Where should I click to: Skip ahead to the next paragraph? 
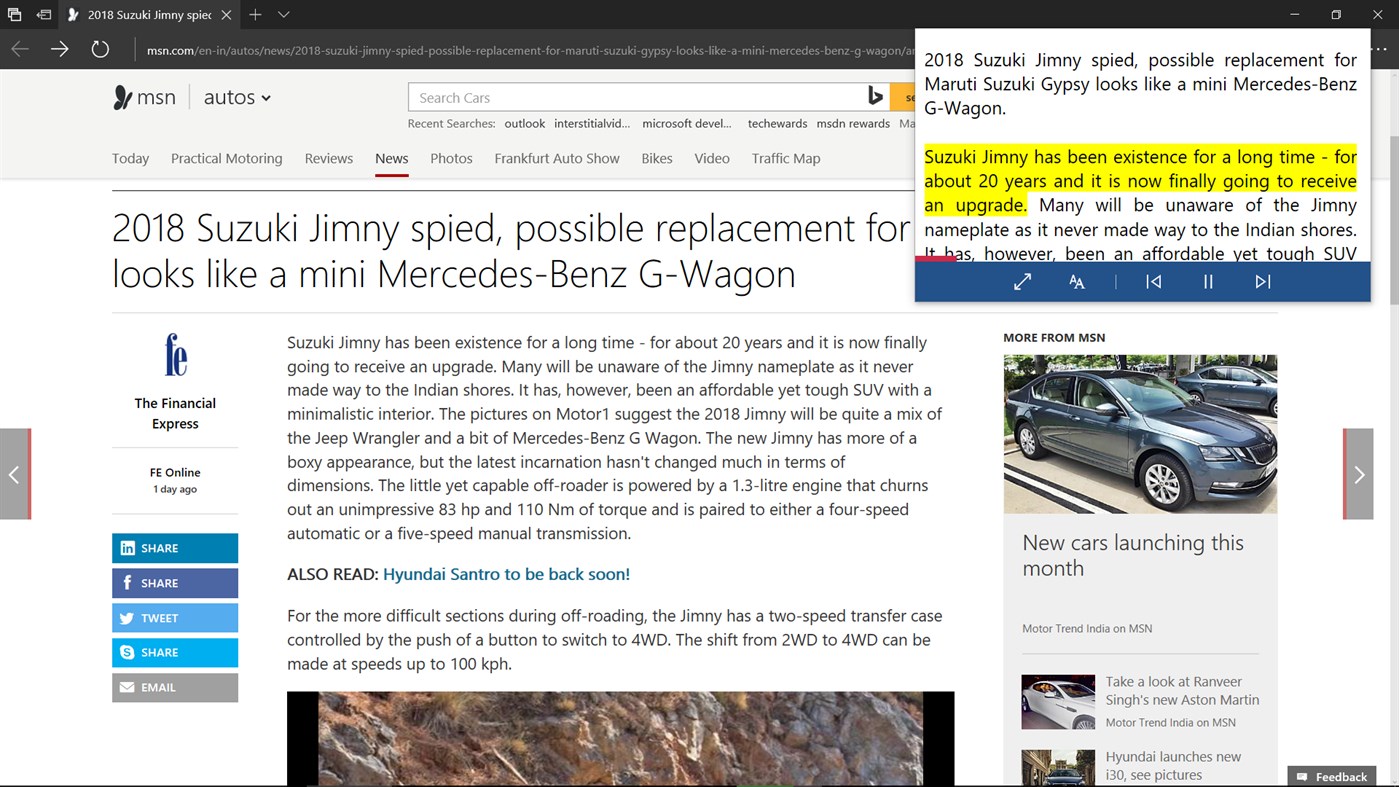coord(1263,282)
